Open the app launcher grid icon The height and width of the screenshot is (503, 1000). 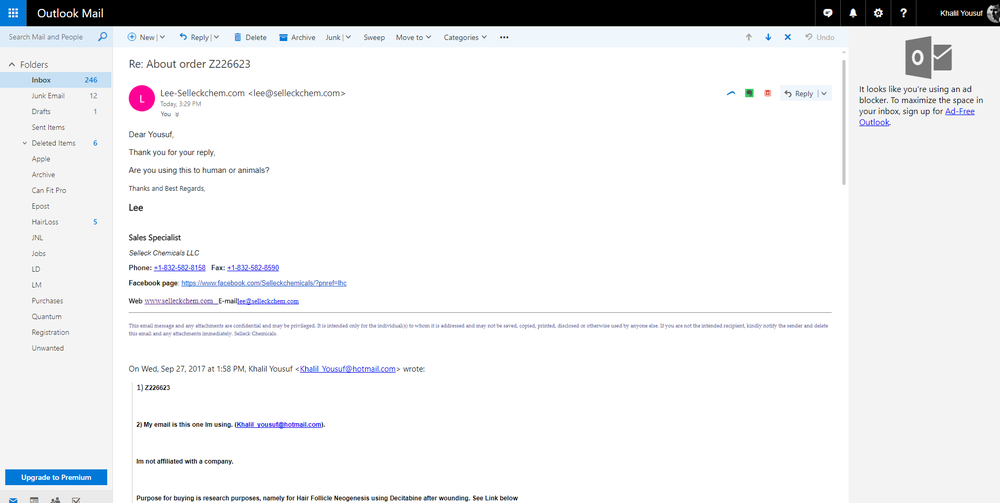12,13
